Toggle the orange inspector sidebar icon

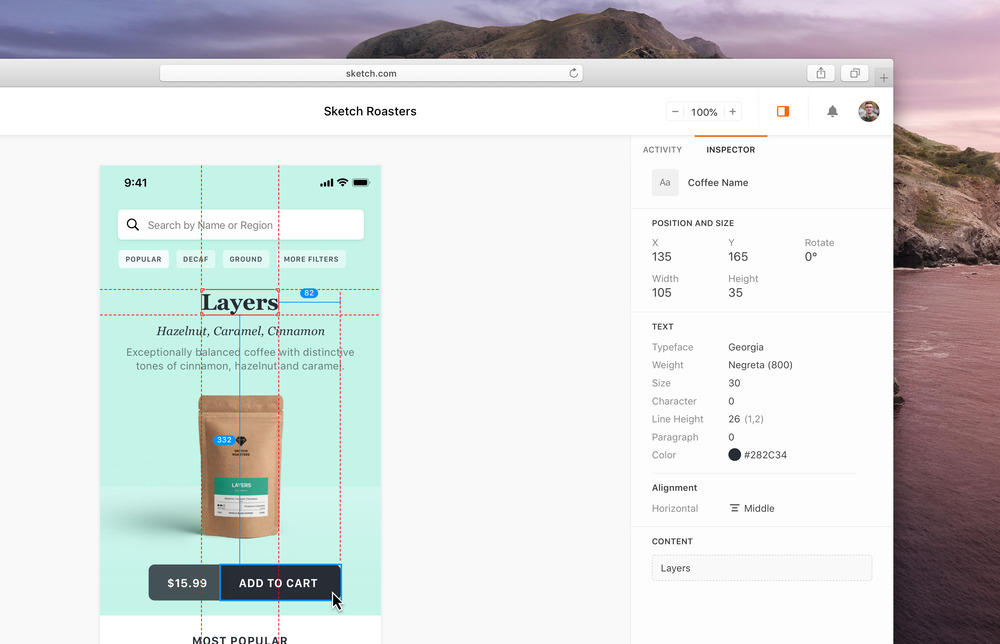783,112
